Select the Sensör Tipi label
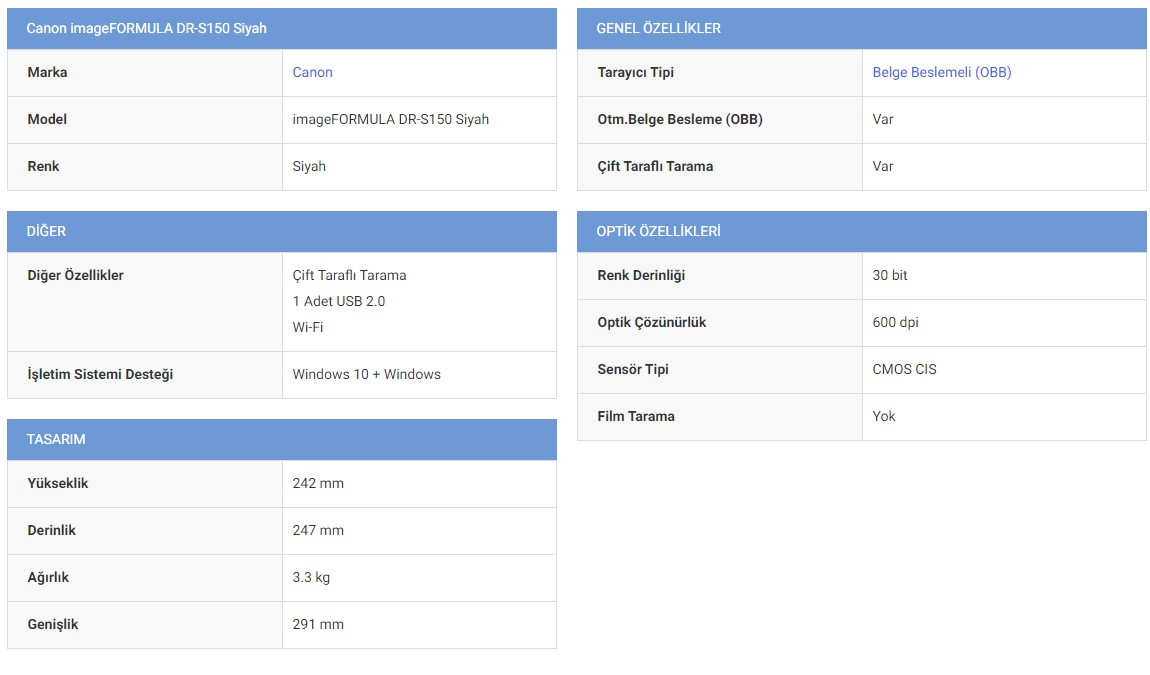 point(632,369)
